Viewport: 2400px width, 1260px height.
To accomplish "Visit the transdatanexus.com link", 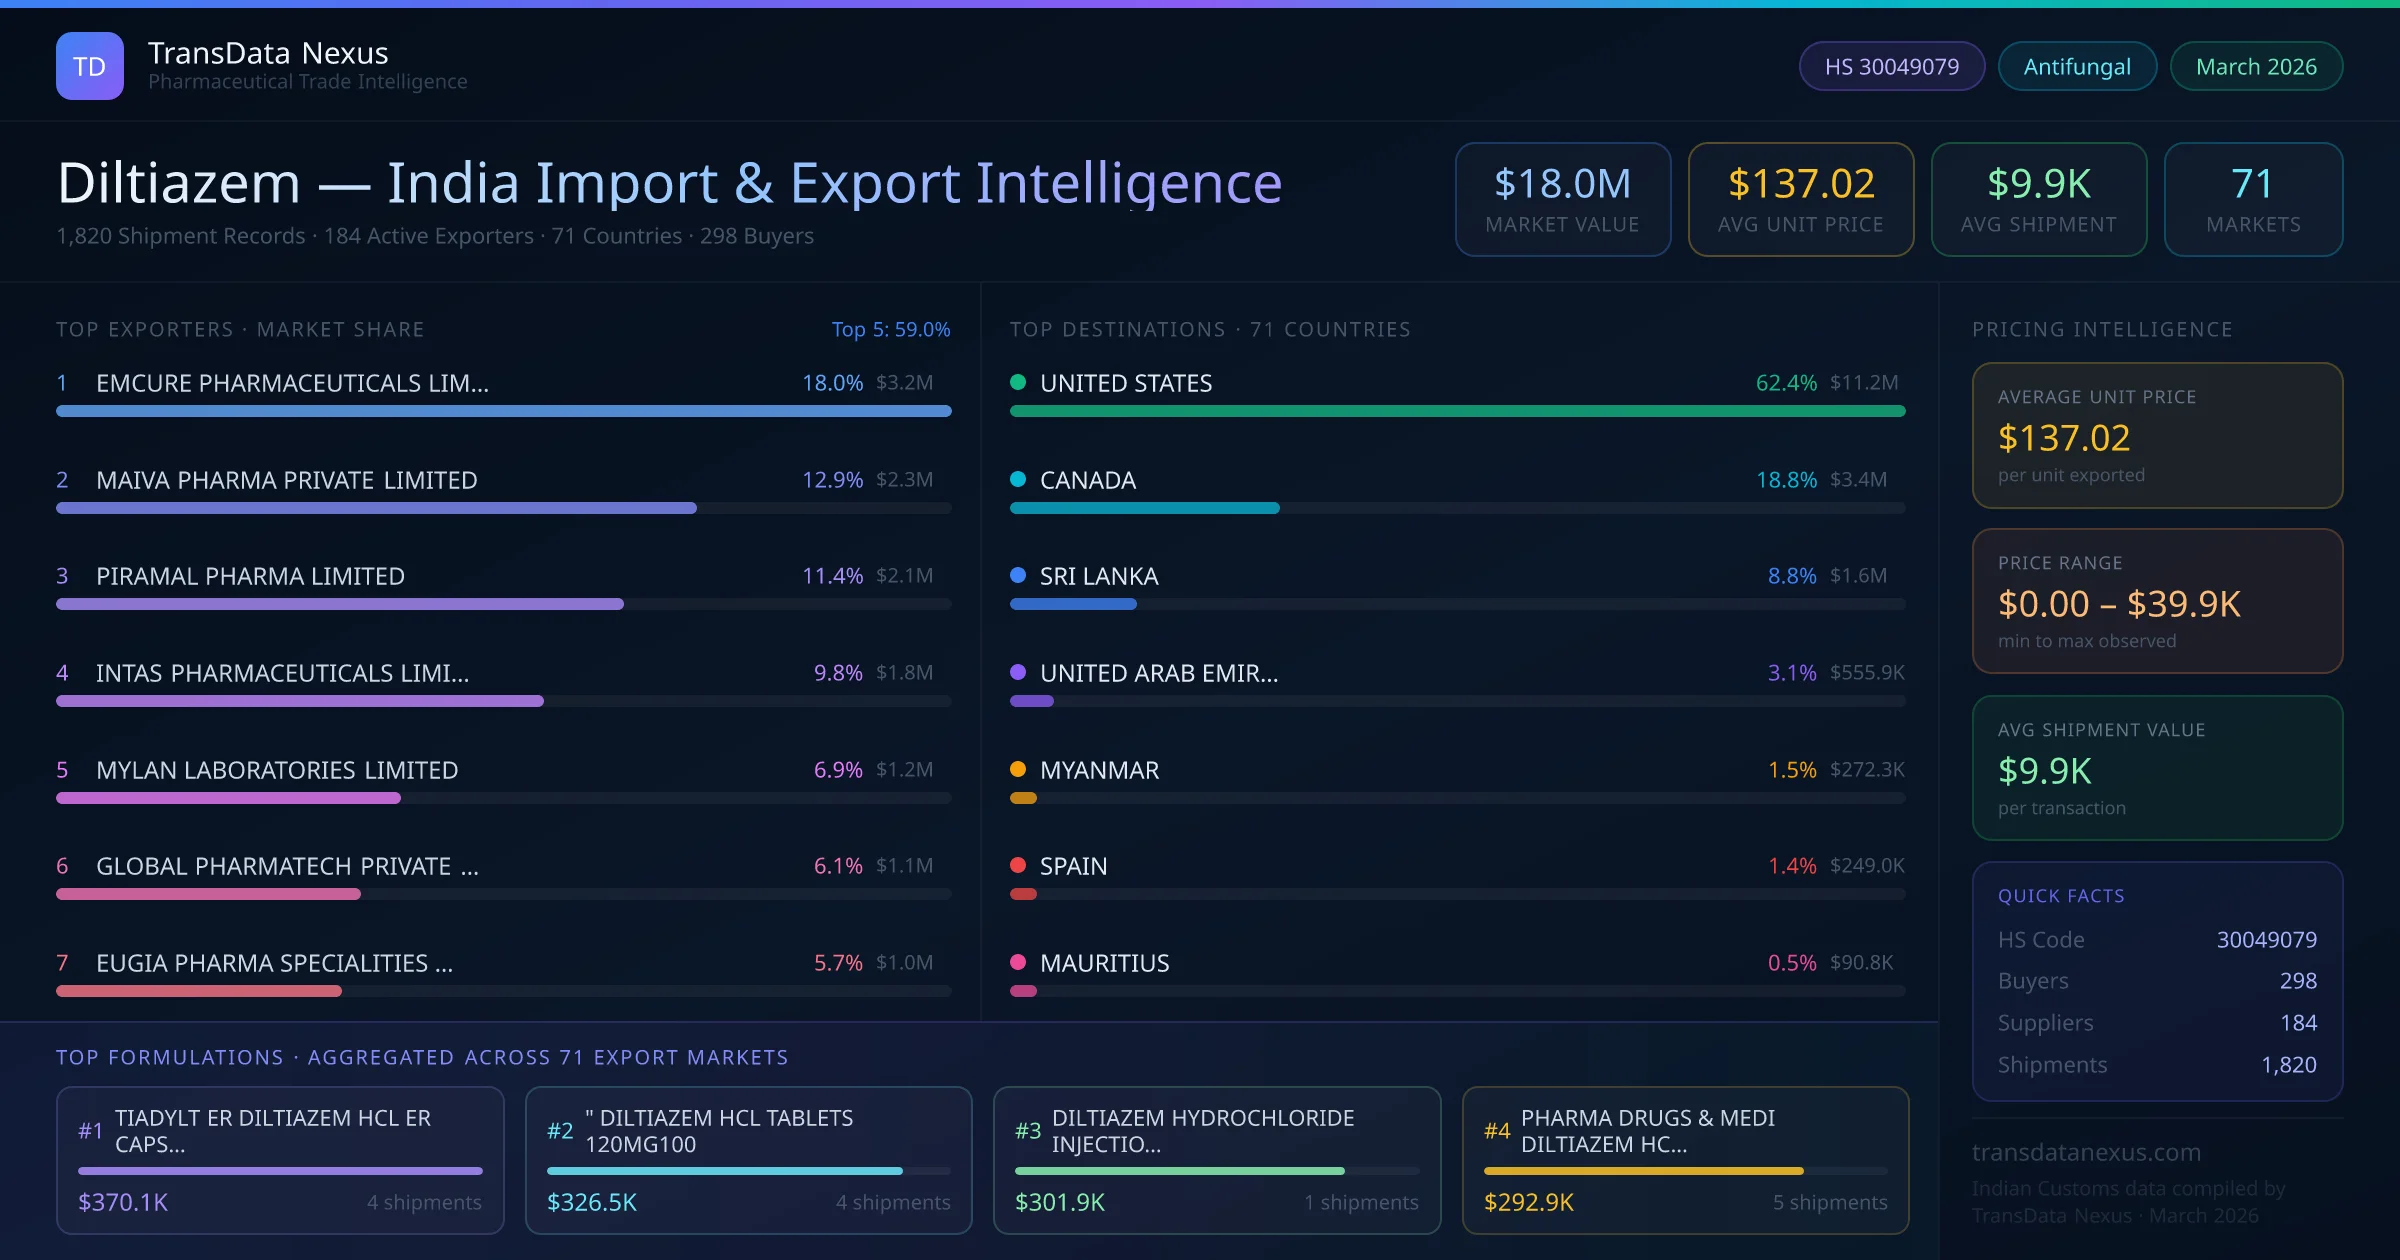I will (2086, 1152).
